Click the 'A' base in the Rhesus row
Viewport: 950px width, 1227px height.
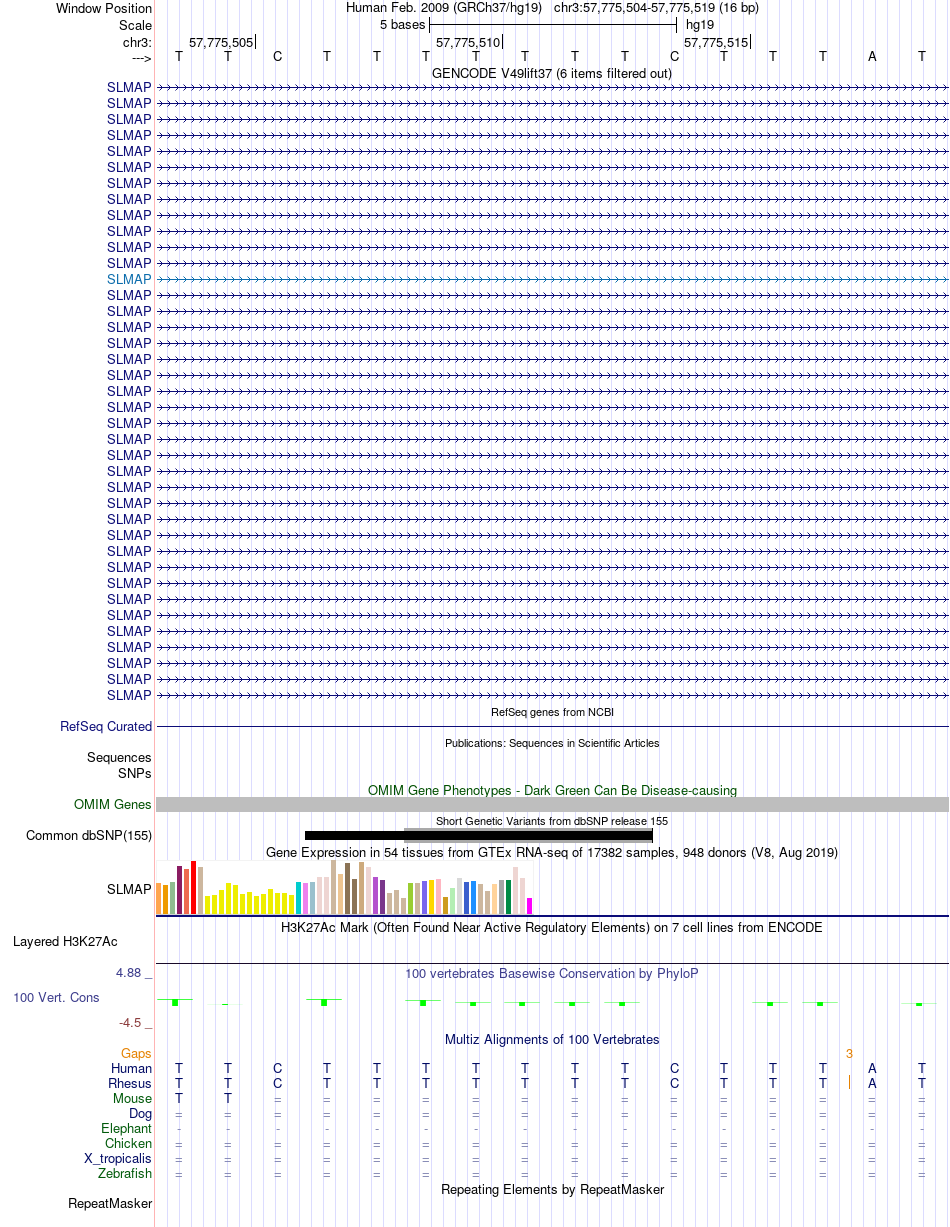[x=872, y=1083]
